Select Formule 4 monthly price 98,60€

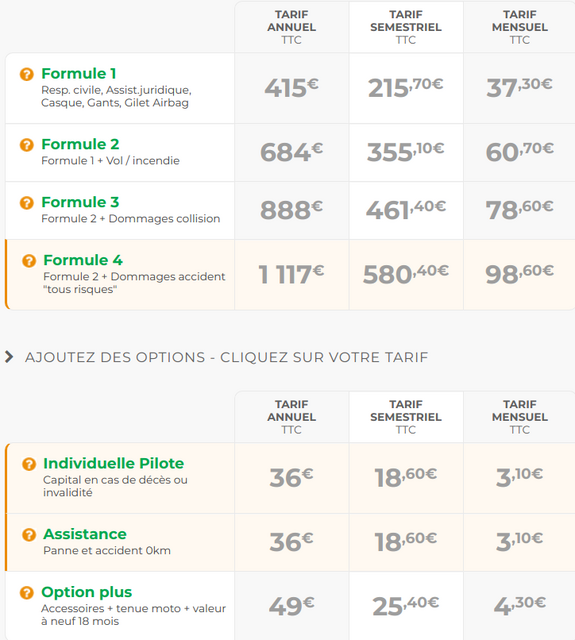pyautogui.click(x=519, y=275)
